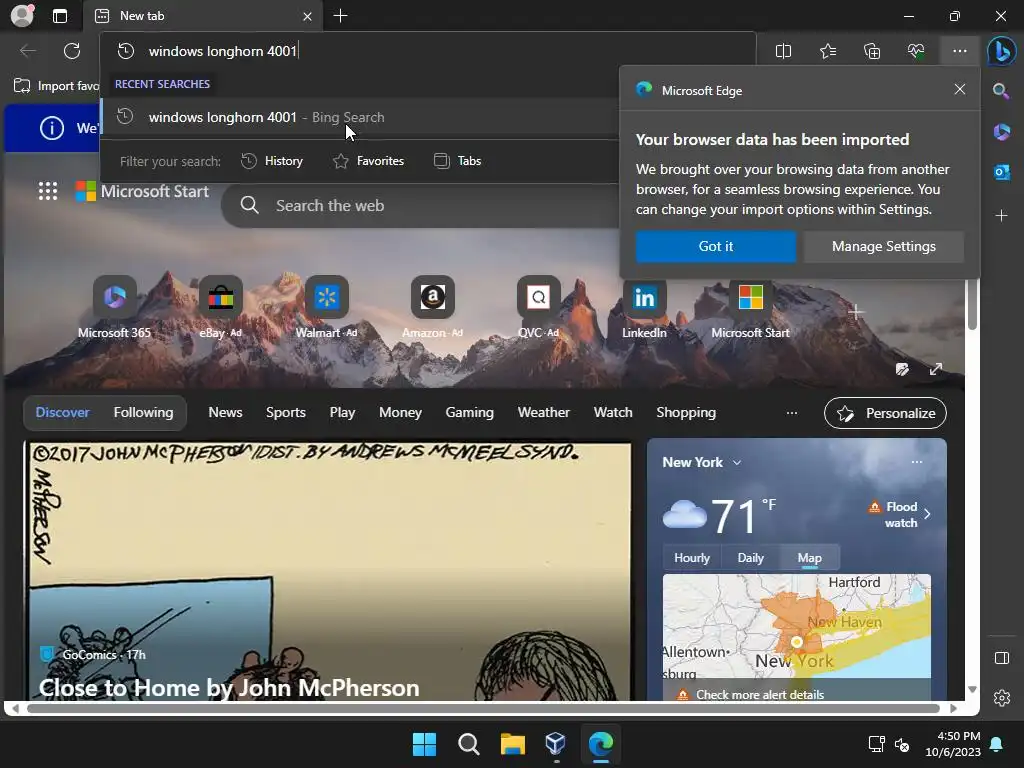
Task: Open the Gaming tab
Action: (470, 413)
